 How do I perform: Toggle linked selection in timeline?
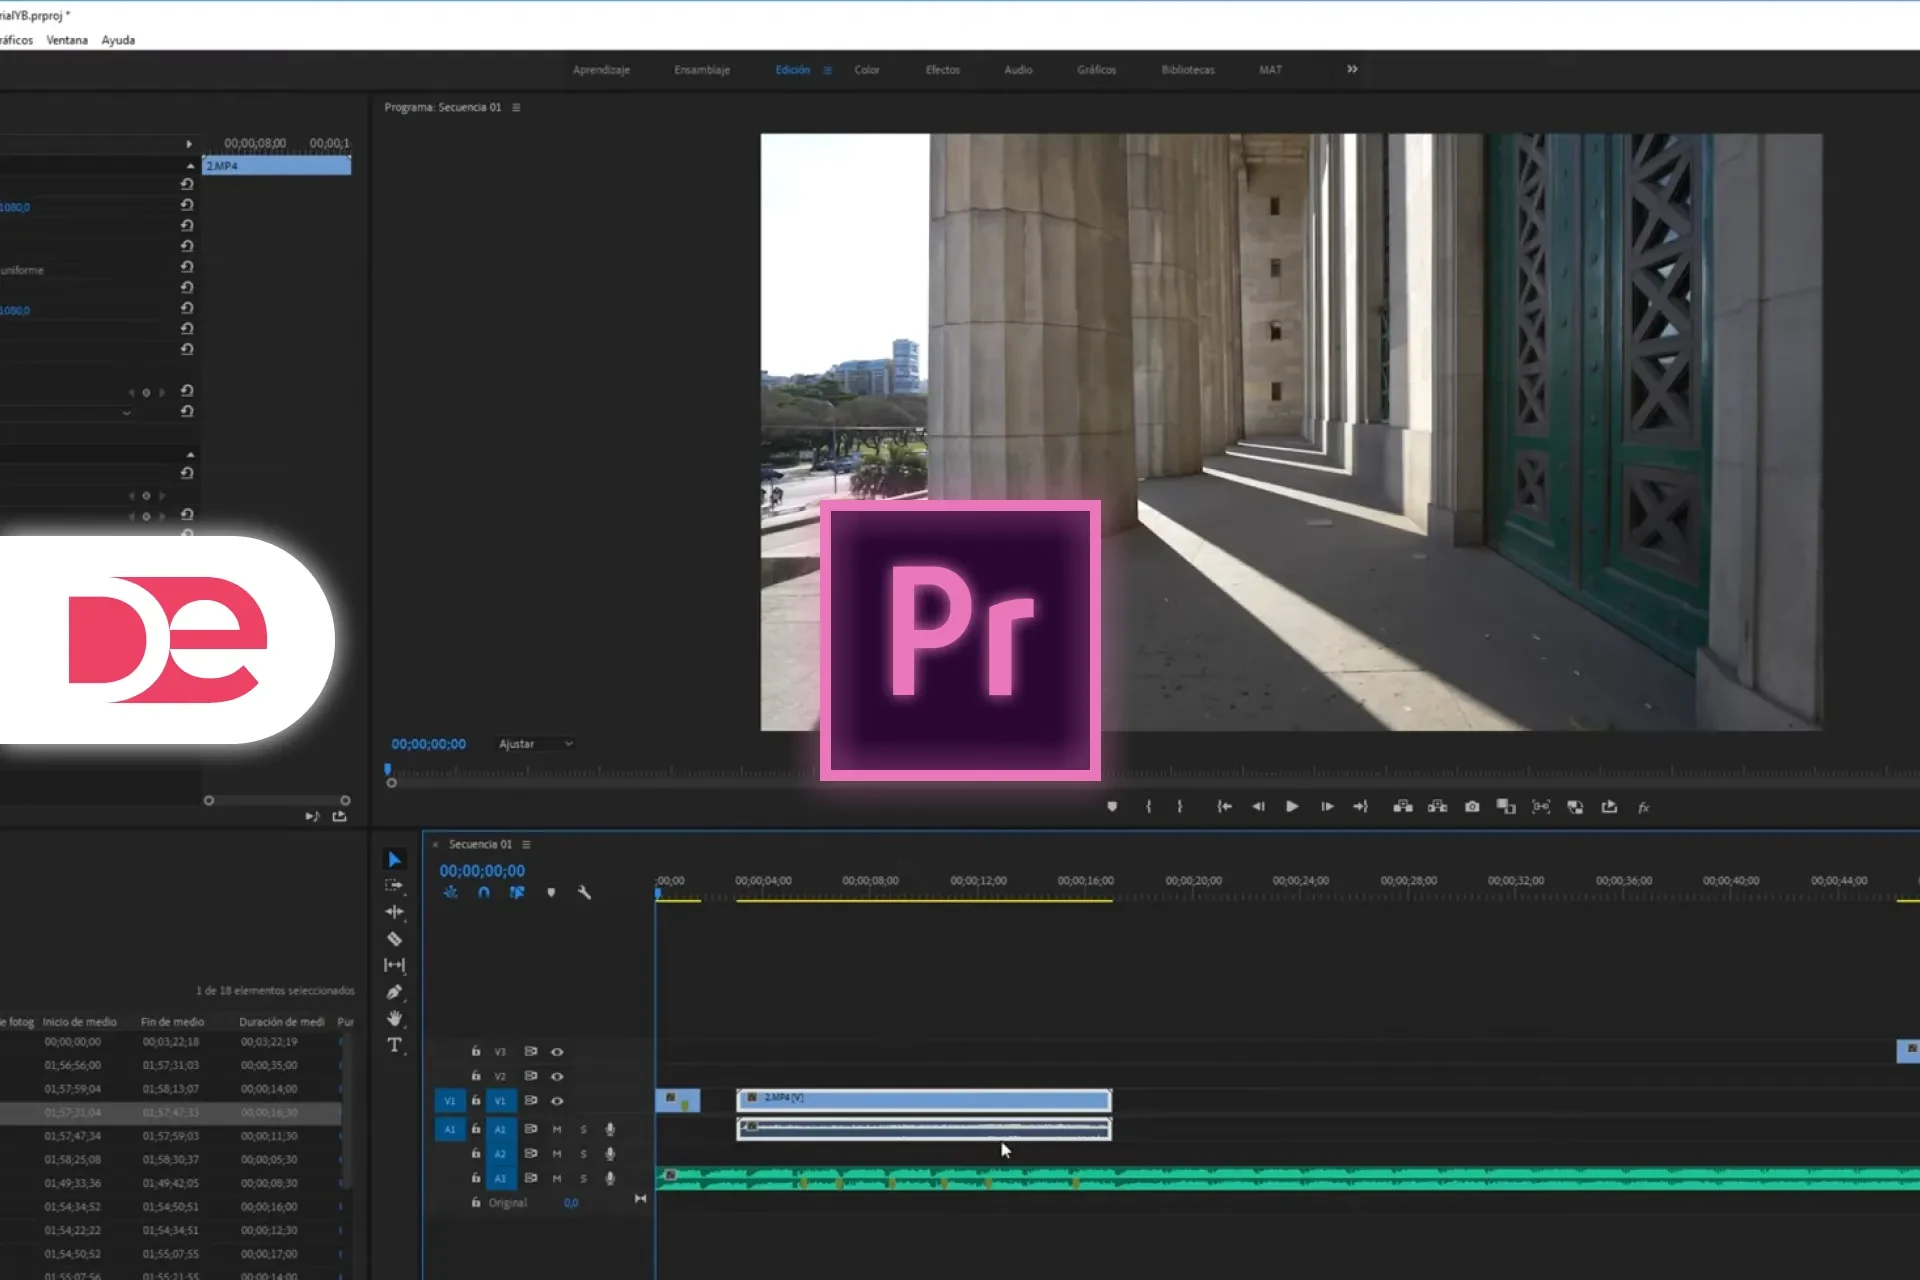(x=517, y=892)
